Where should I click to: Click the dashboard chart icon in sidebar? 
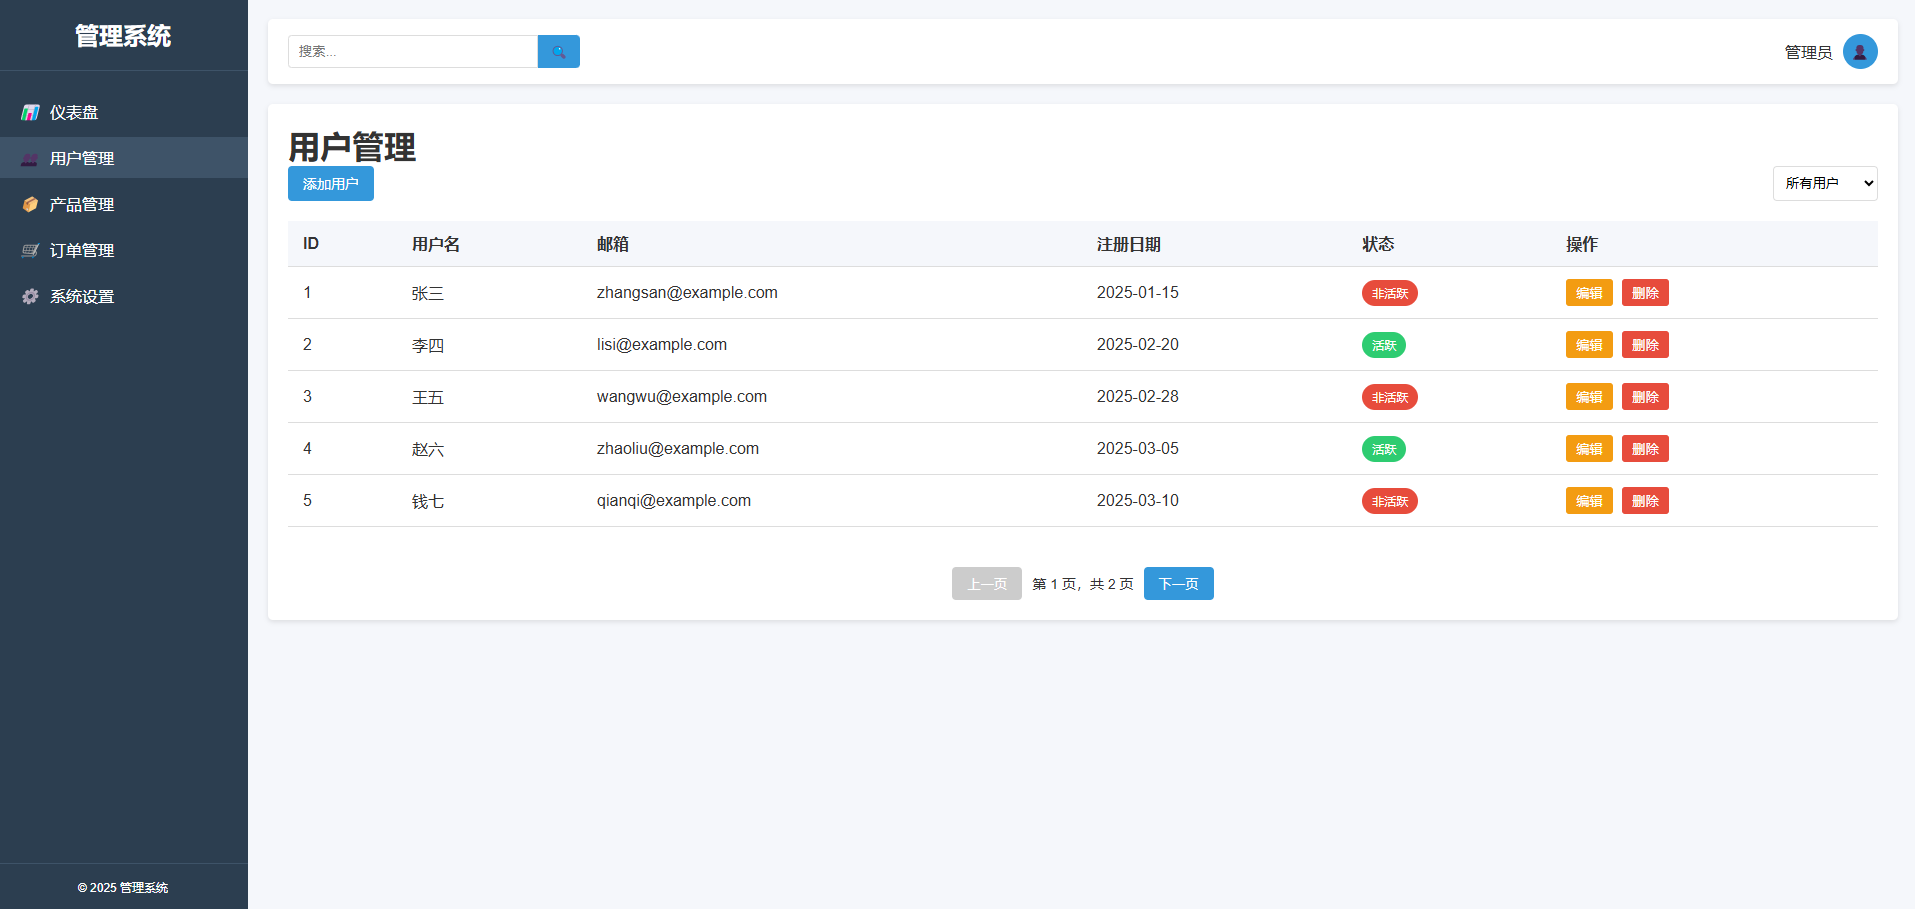point(30,113)
